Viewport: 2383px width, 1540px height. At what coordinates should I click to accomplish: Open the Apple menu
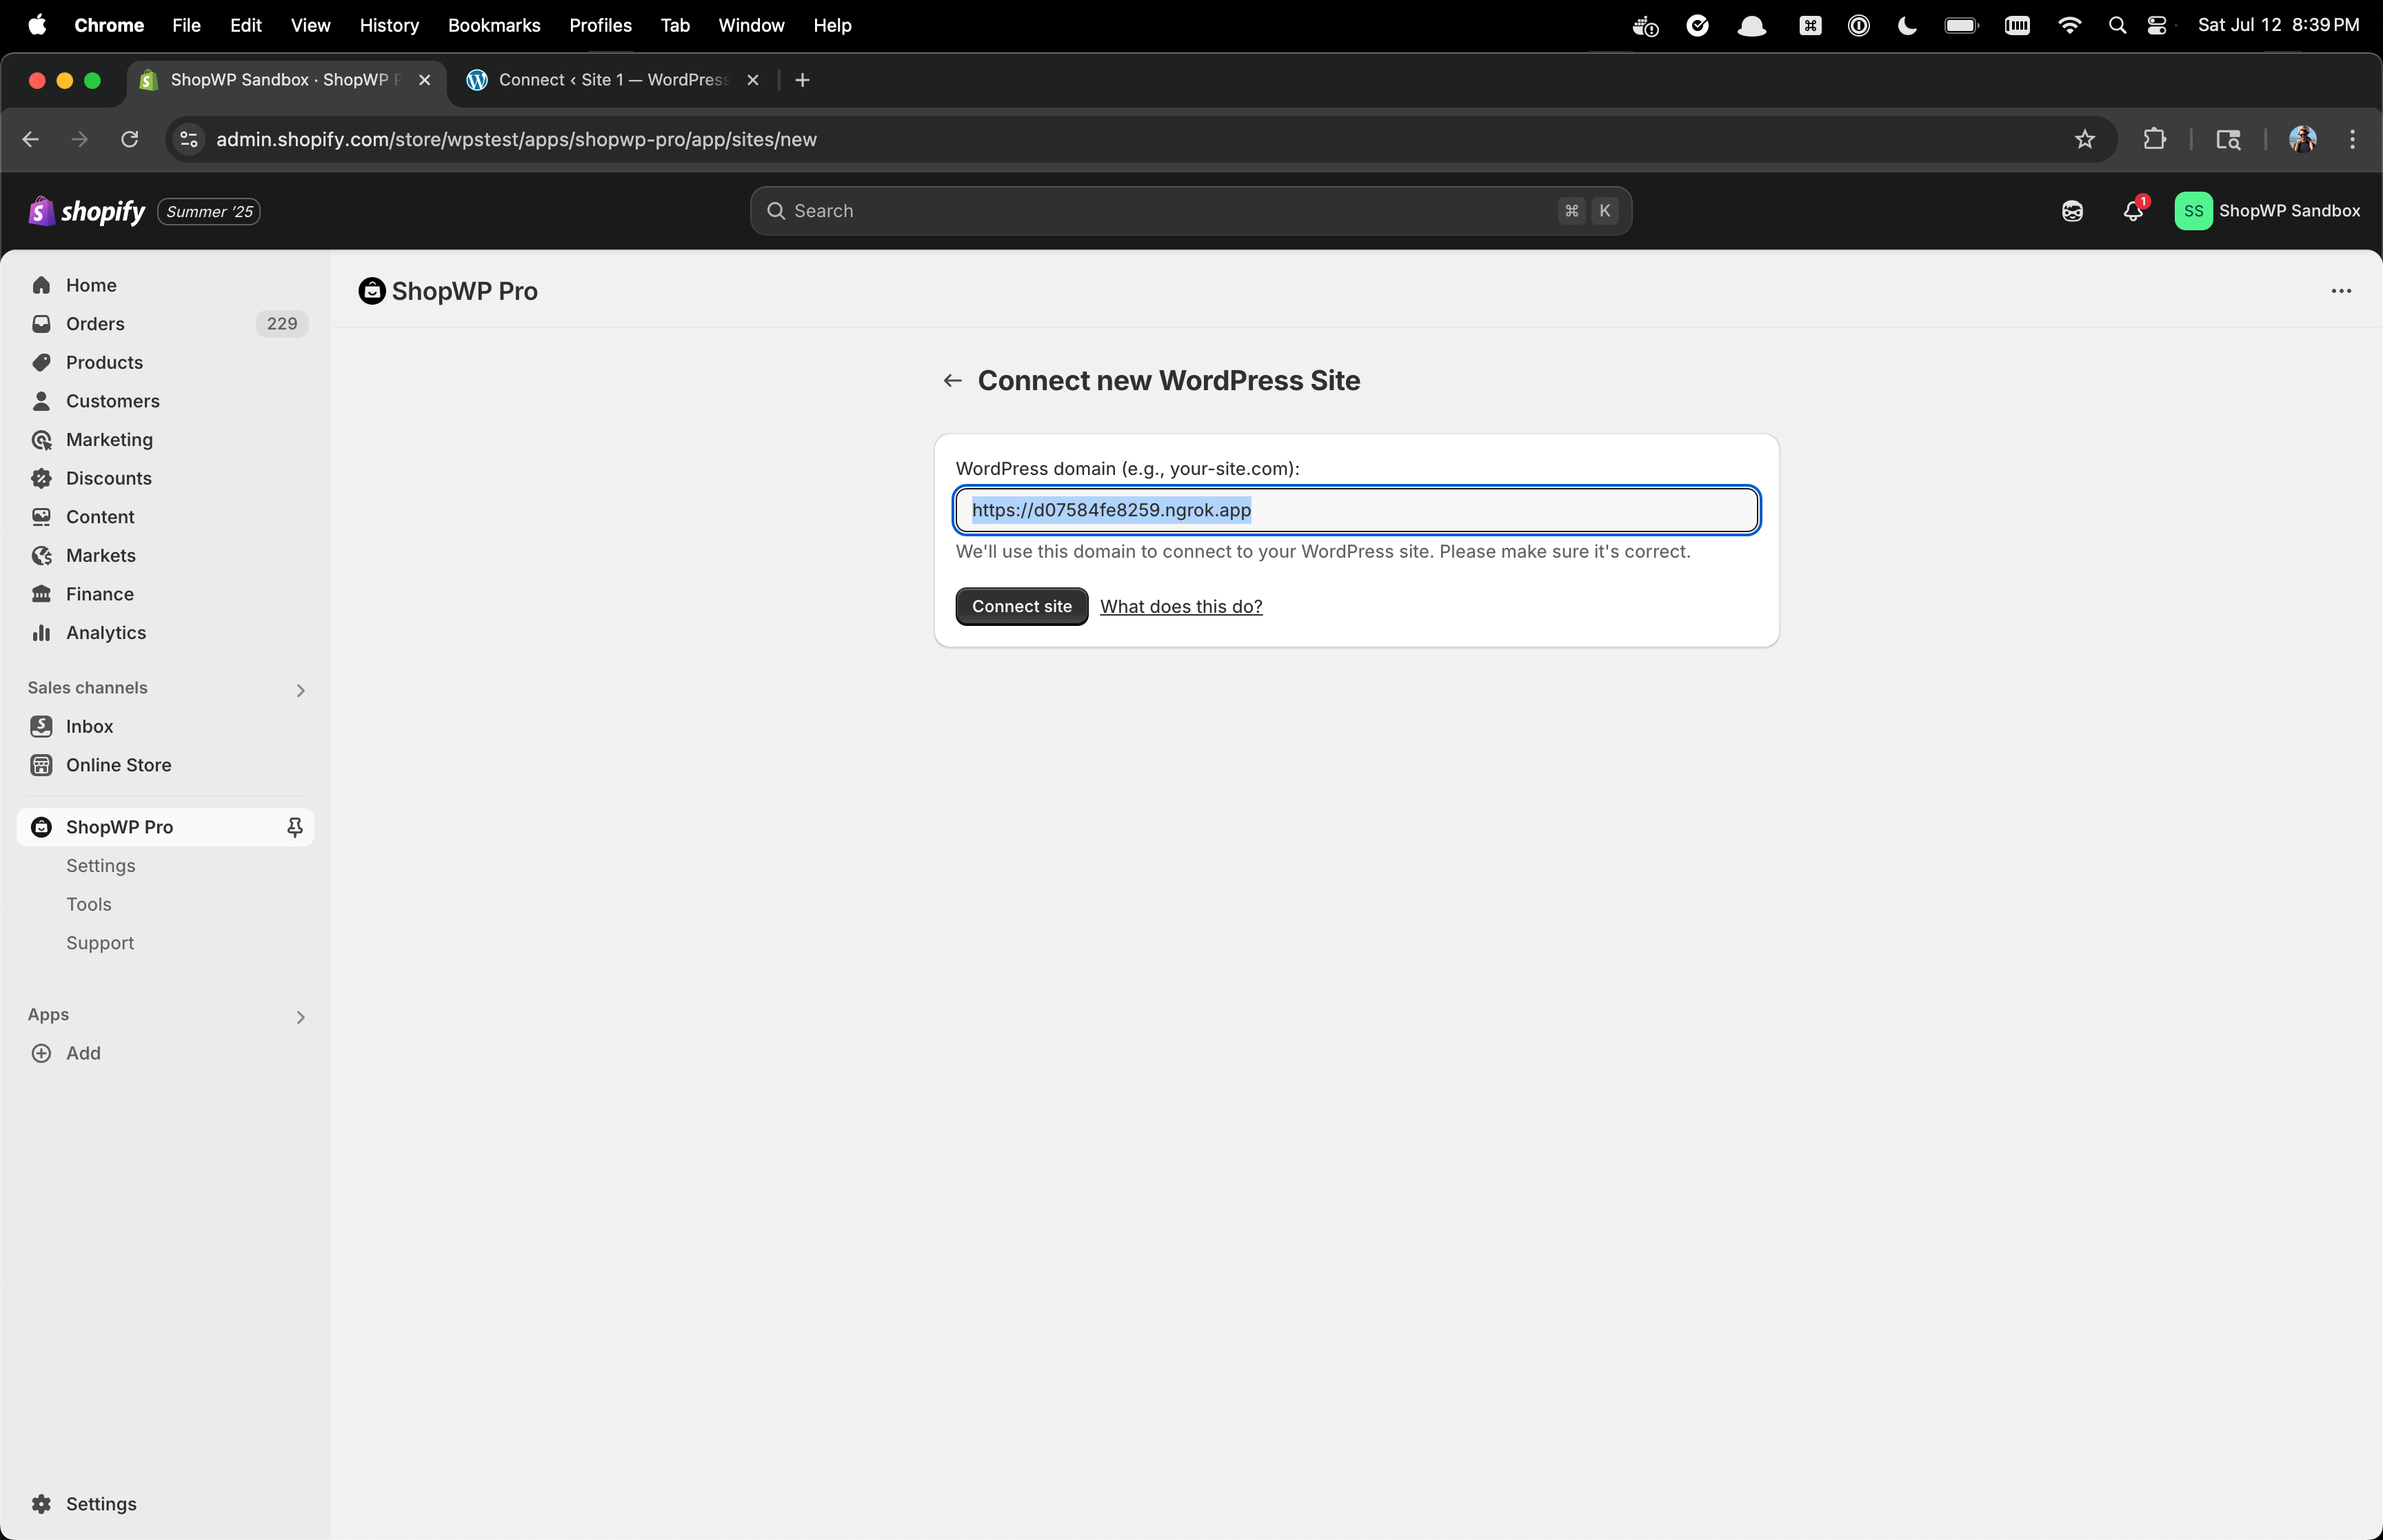click(37, 25)
